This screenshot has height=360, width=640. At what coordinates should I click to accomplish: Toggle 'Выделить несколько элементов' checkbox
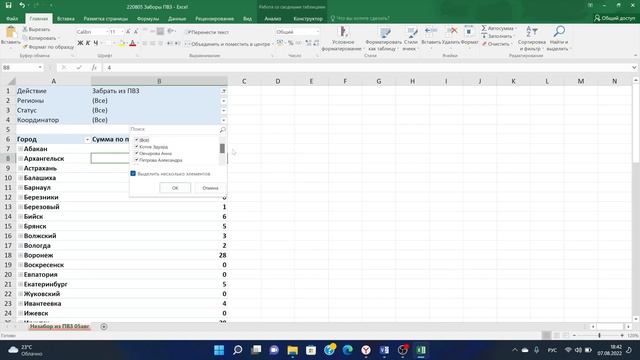pyautogui.click(x=133, y=173)
